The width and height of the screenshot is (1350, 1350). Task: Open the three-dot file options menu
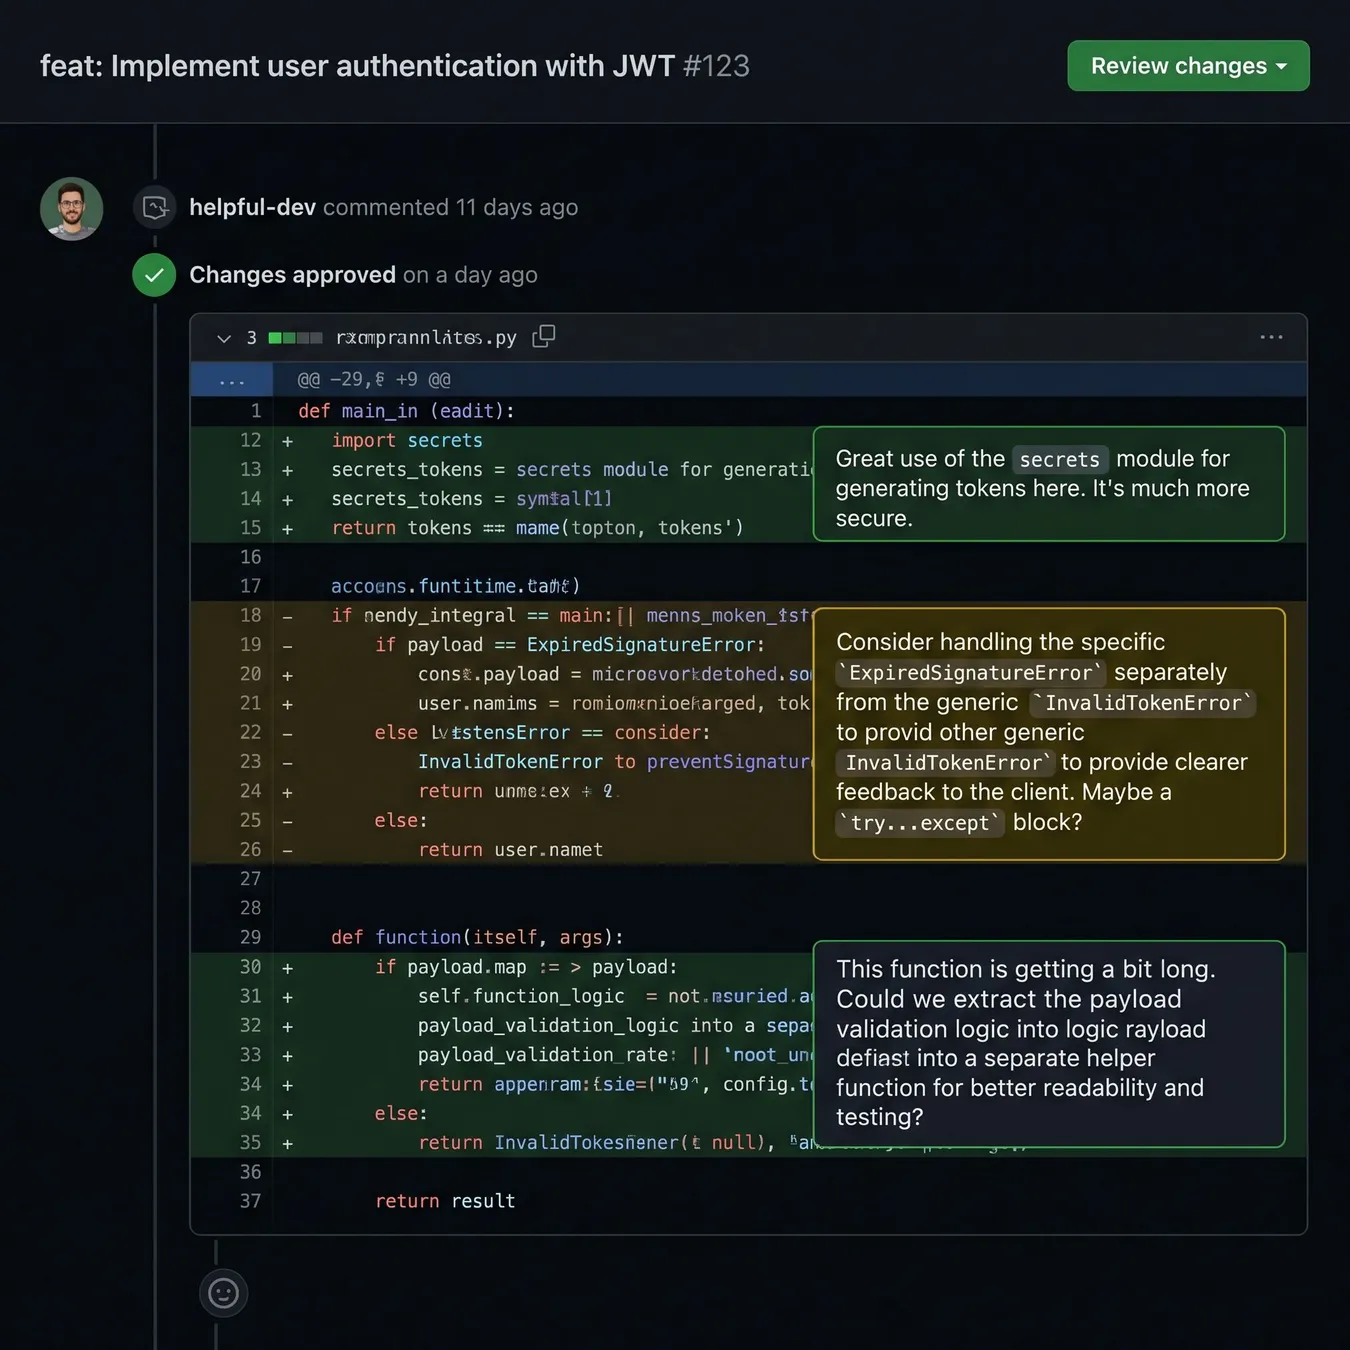point(1271,337)
